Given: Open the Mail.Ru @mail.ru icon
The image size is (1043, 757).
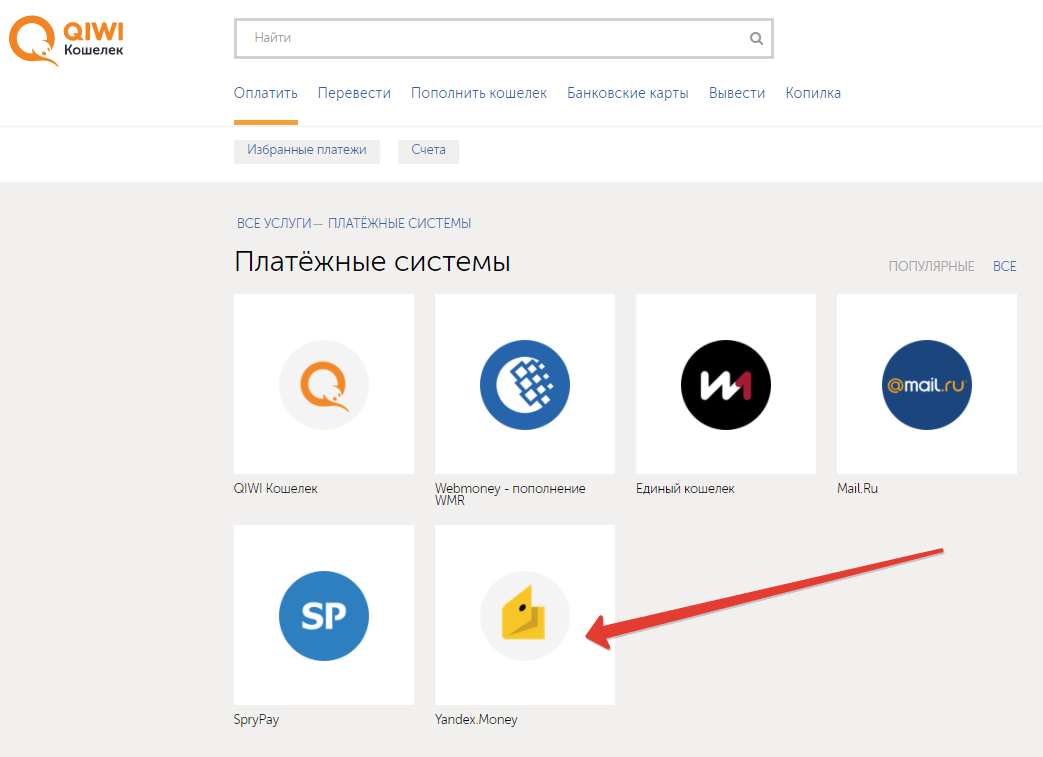Looking at the screenshot, I should [927, 384].
